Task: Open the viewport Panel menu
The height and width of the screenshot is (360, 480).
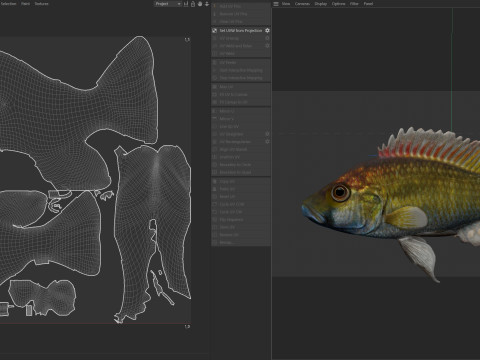Action: coord(368,4)
